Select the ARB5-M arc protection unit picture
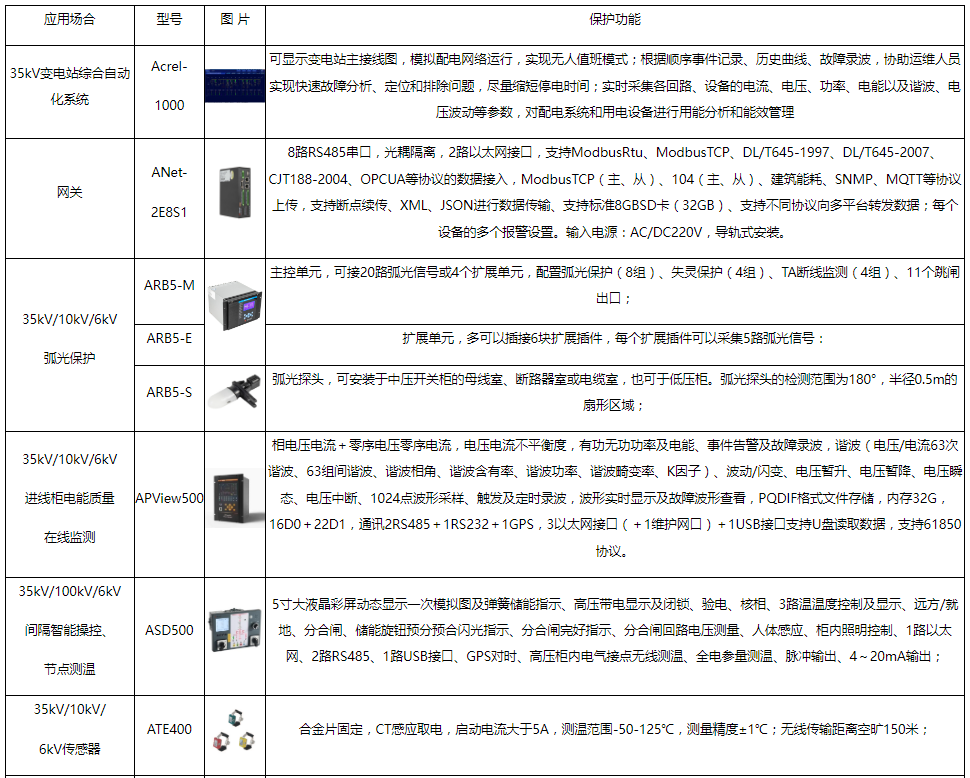The width and height of the screenshot is (970, 778). pyautogui.click(x=235, y=305)
